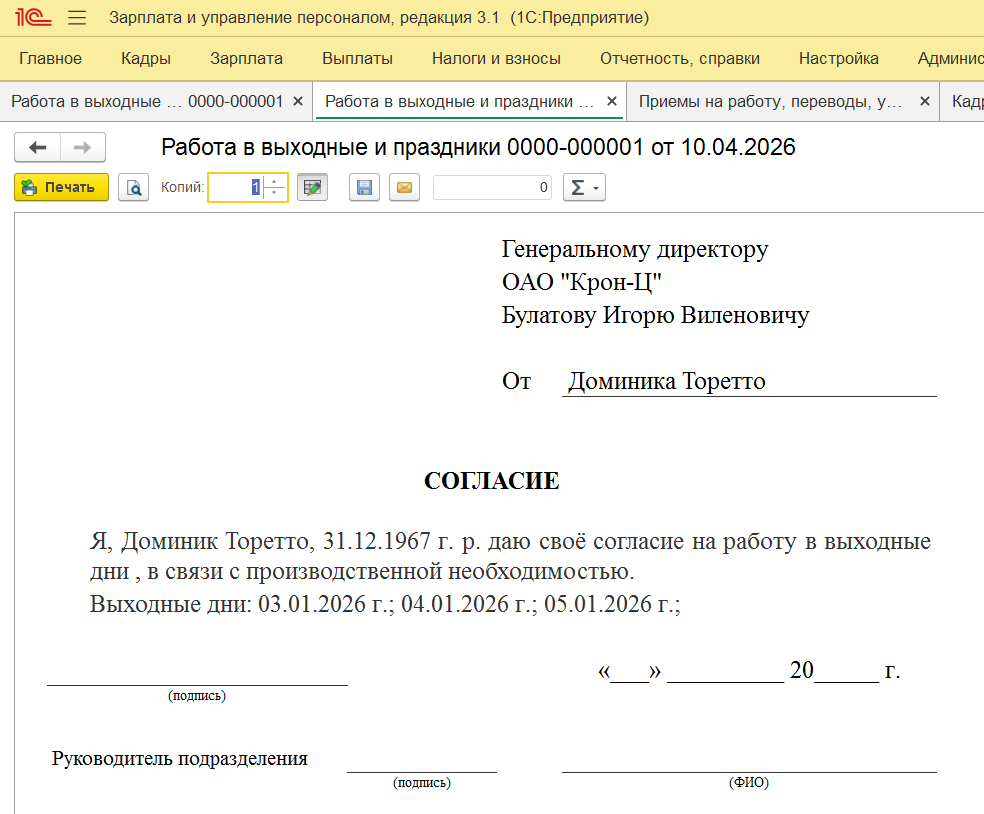Open the sigma sum dropdown
Viewport: 984px width, 814px height.
pyautogui.click(x=584, y=187)
